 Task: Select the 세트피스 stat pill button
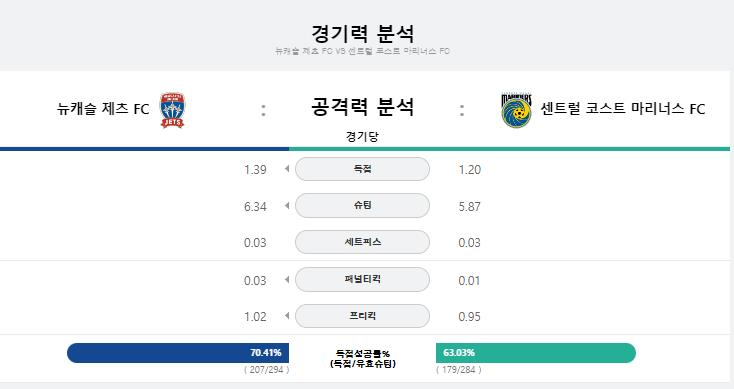(362, 242)
